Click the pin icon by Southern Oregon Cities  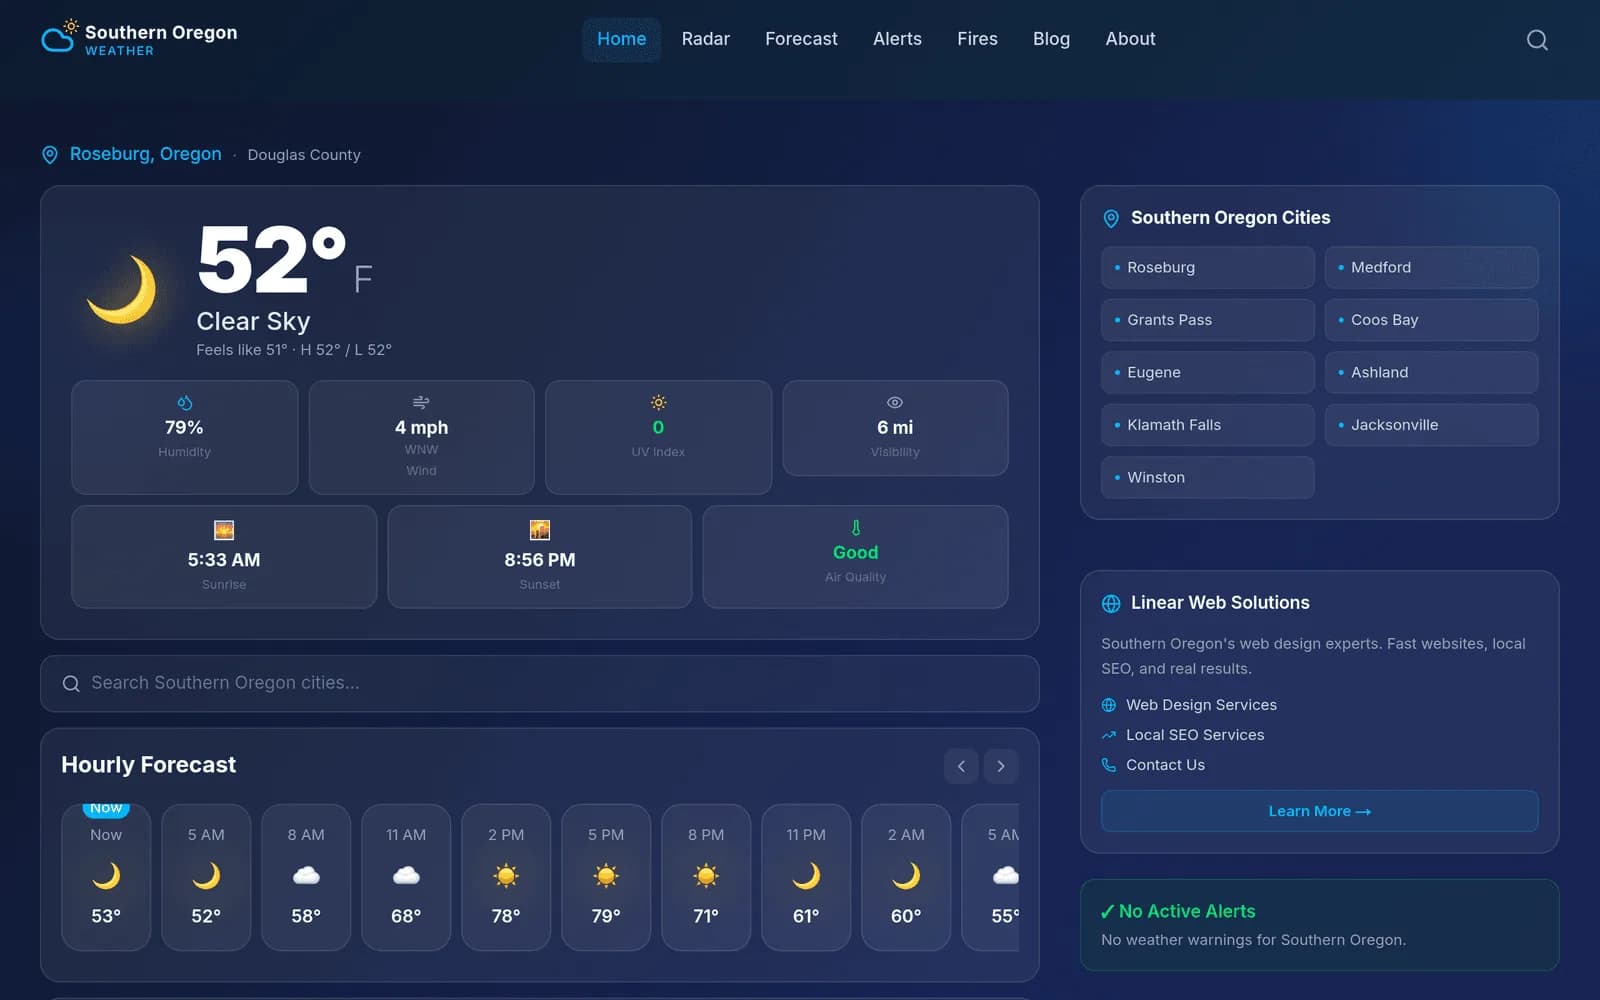1111,218
